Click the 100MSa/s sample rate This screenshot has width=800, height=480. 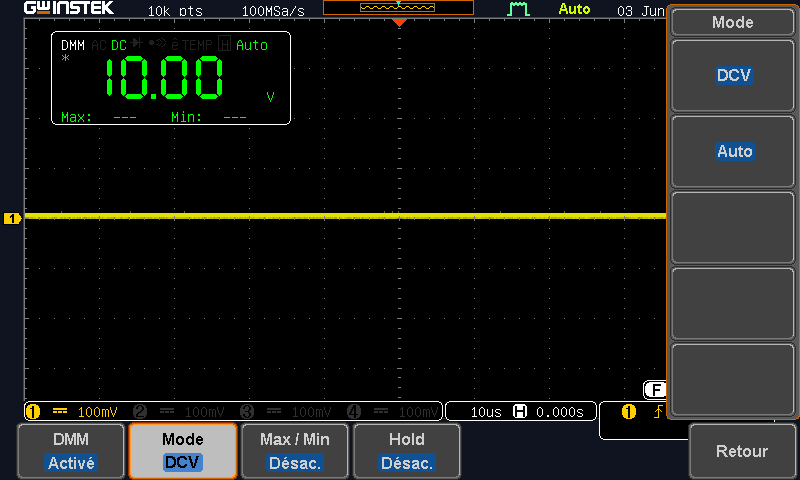[273, 11]
